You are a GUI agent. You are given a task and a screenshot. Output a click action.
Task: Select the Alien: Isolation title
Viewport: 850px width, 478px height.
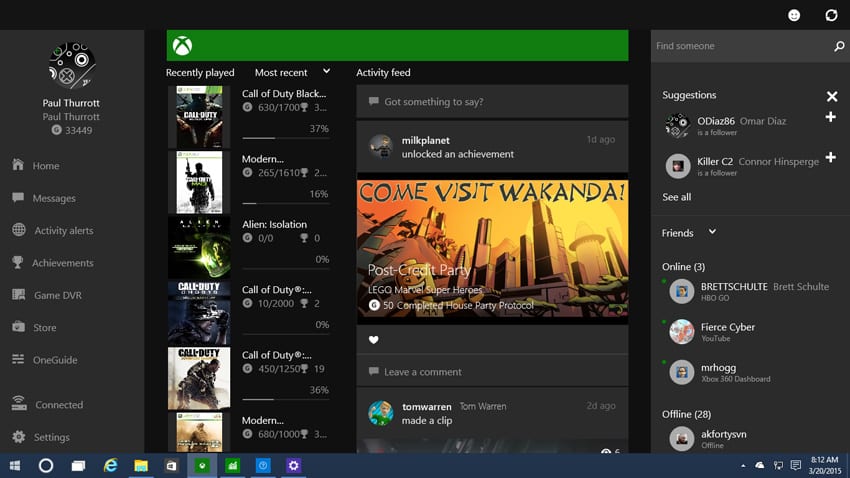coord(274,224)
